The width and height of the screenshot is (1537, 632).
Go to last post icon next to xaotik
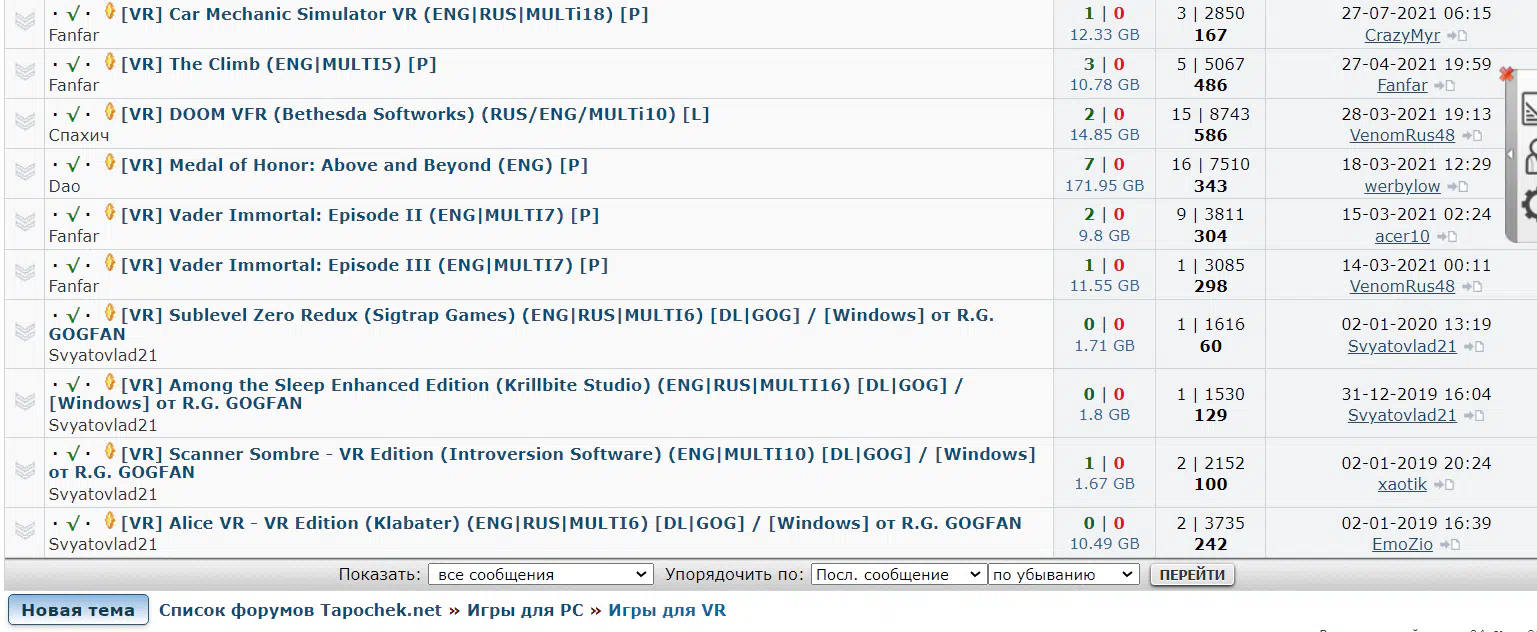pos(1443,485)
